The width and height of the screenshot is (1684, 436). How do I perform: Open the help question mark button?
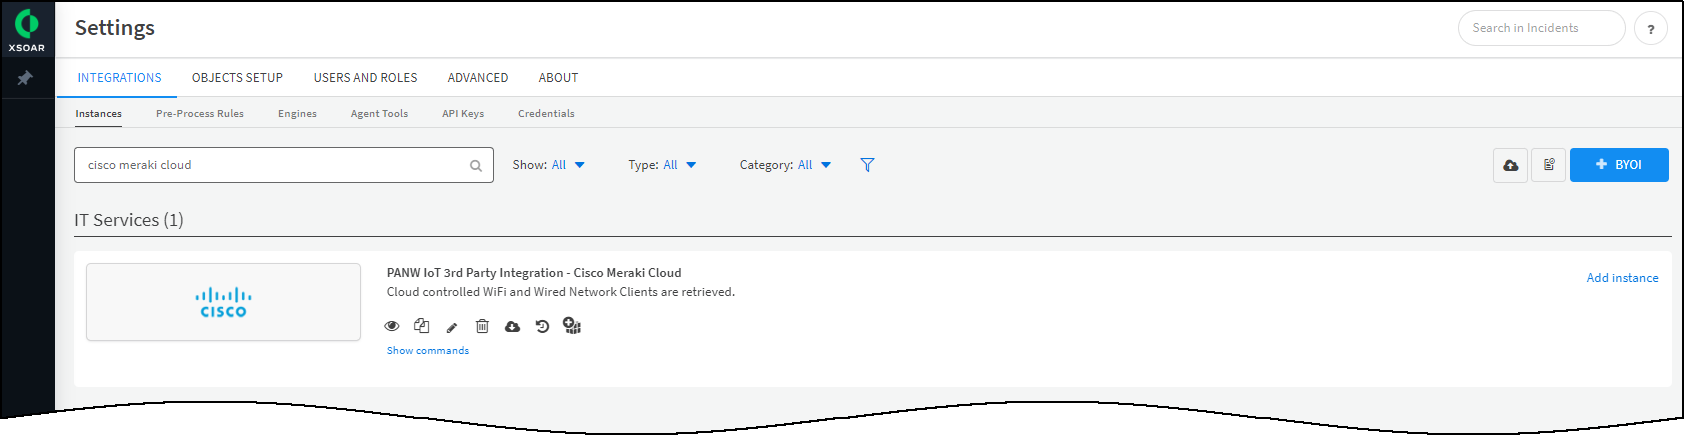pyautogui.click(x=1650, y=29)
